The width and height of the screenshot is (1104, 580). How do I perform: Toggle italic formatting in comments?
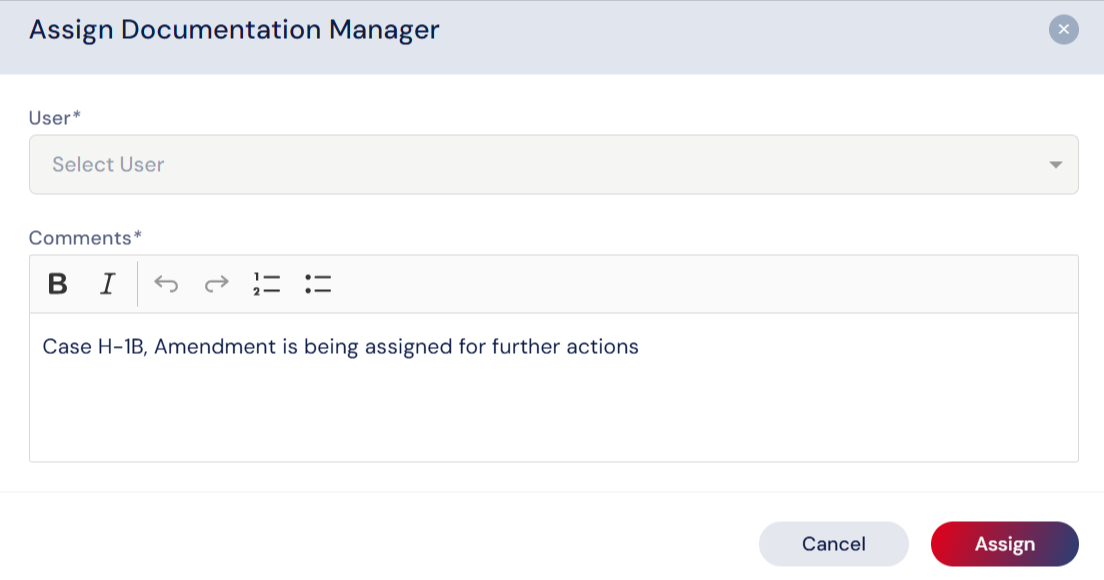pos(107,284)
